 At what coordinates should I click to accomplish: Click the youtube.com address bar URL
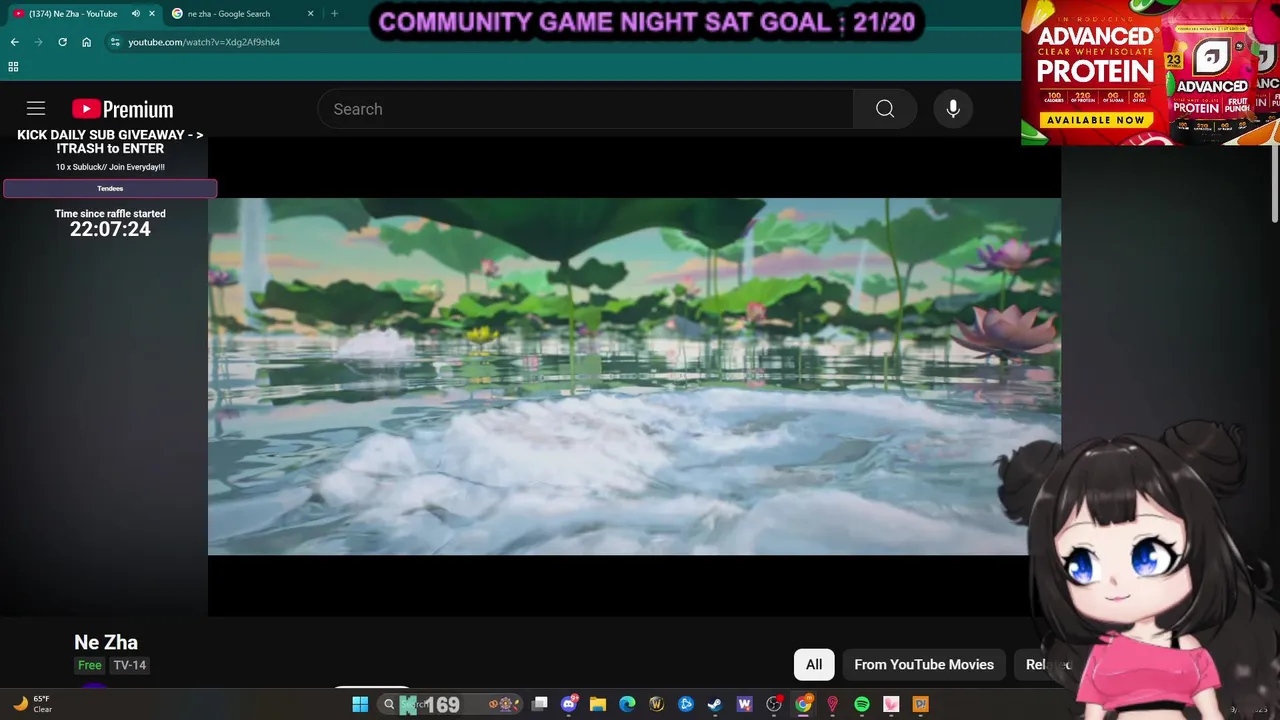coord(204,42)
